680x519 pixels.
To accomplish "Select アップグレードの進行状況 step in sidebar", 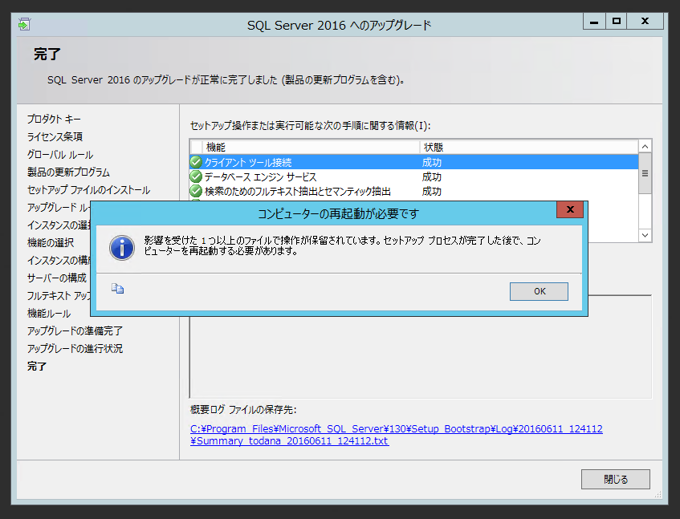I will [x=75, y=349].
